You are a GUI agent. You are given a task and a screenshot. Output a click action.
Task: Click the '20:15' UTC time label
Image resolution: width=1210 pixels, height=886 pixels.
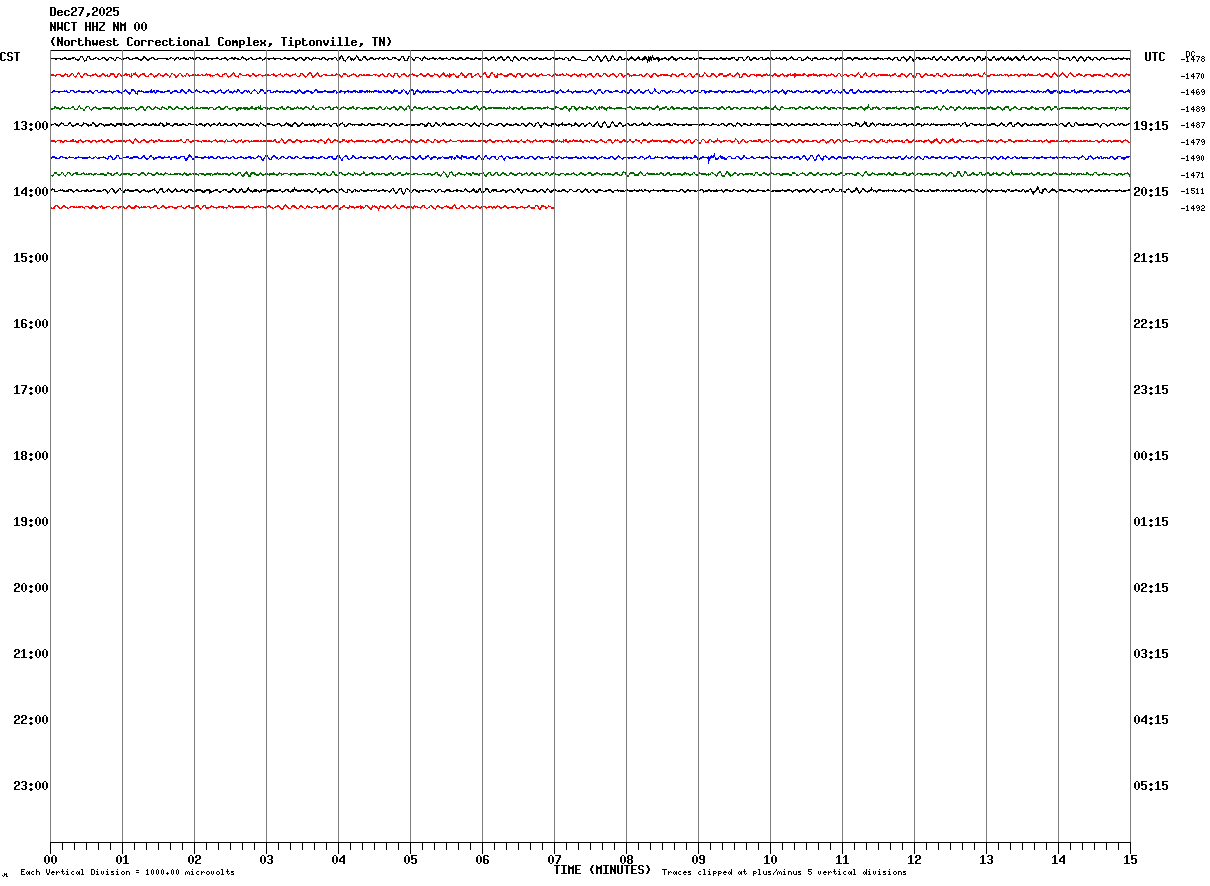tap(1151, 192)
